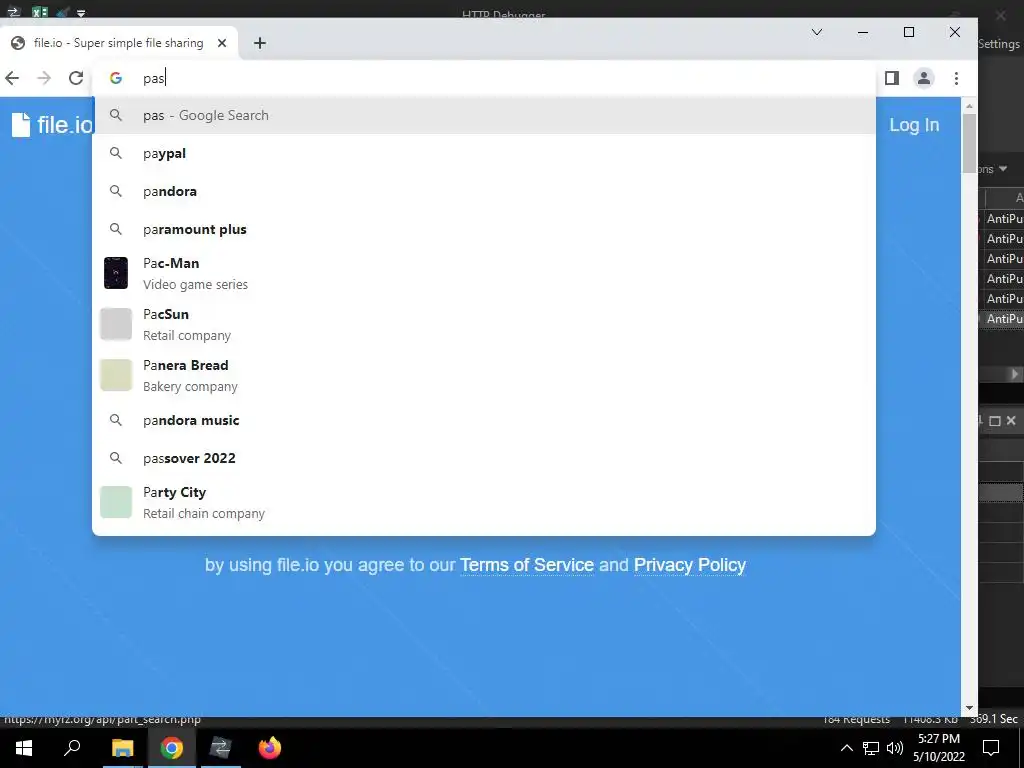The width and height of the screenshot is (1024, 768).
Task: Open the Windows Start menu
Action: 24,748
